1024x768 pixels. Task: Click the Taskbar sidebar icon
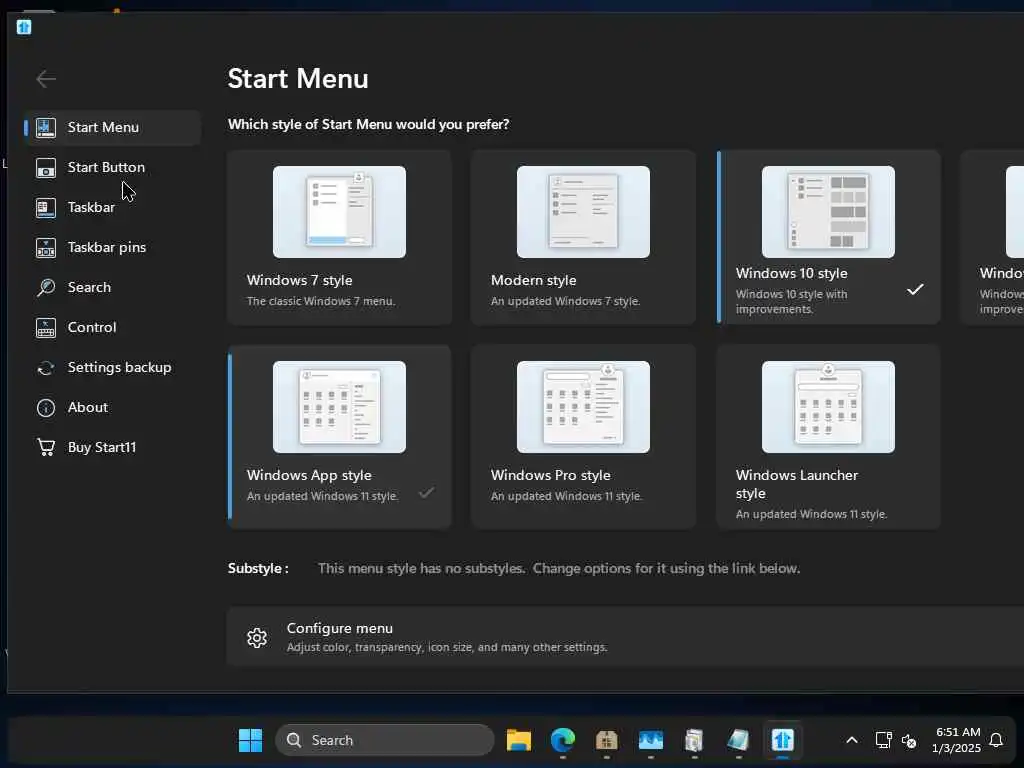[46, 208]
